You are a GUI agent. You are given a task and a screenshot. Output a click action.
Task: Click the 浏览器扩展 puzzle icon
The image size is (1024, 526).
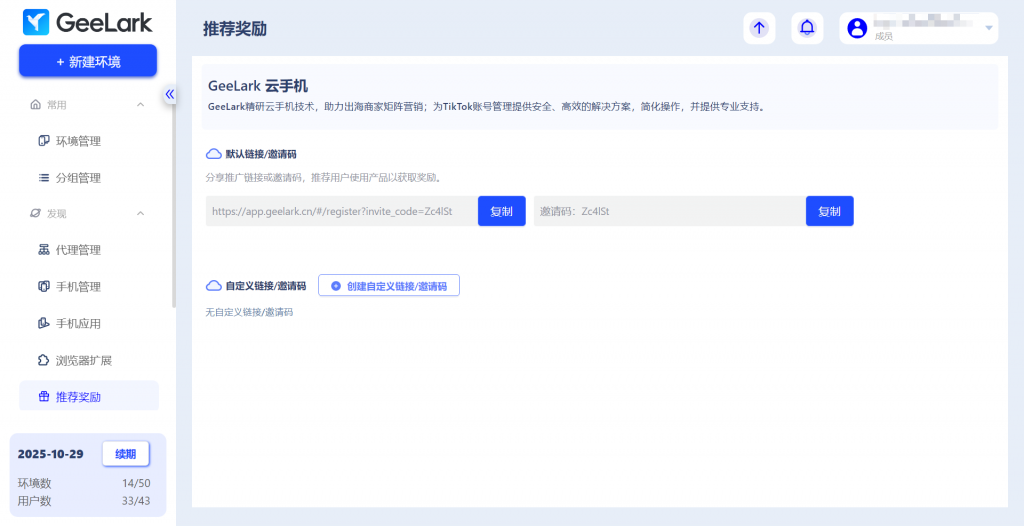pos(44,360)
